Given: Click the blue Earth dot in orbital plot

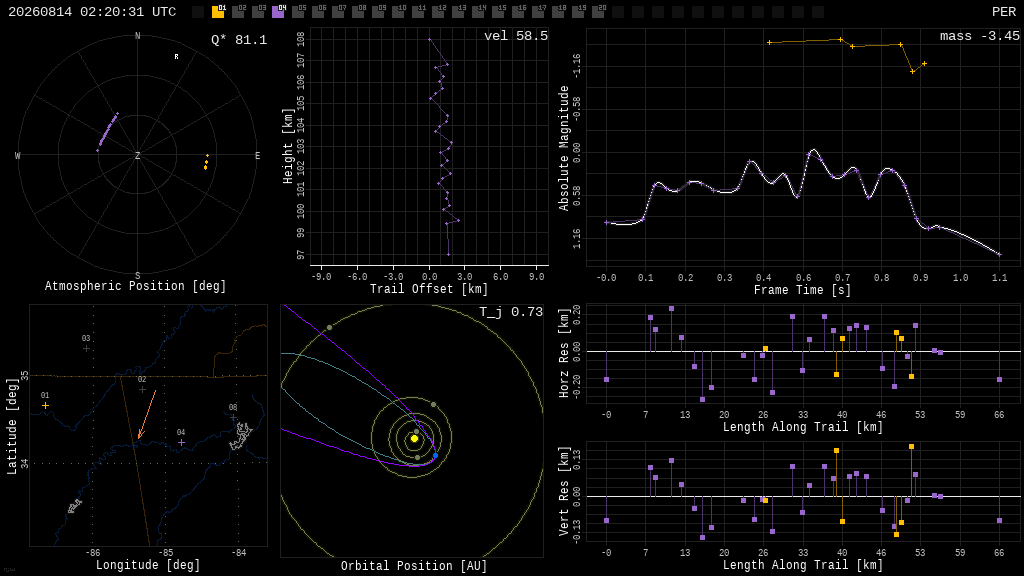Looking at the screenshot, I should click(436, 455).
